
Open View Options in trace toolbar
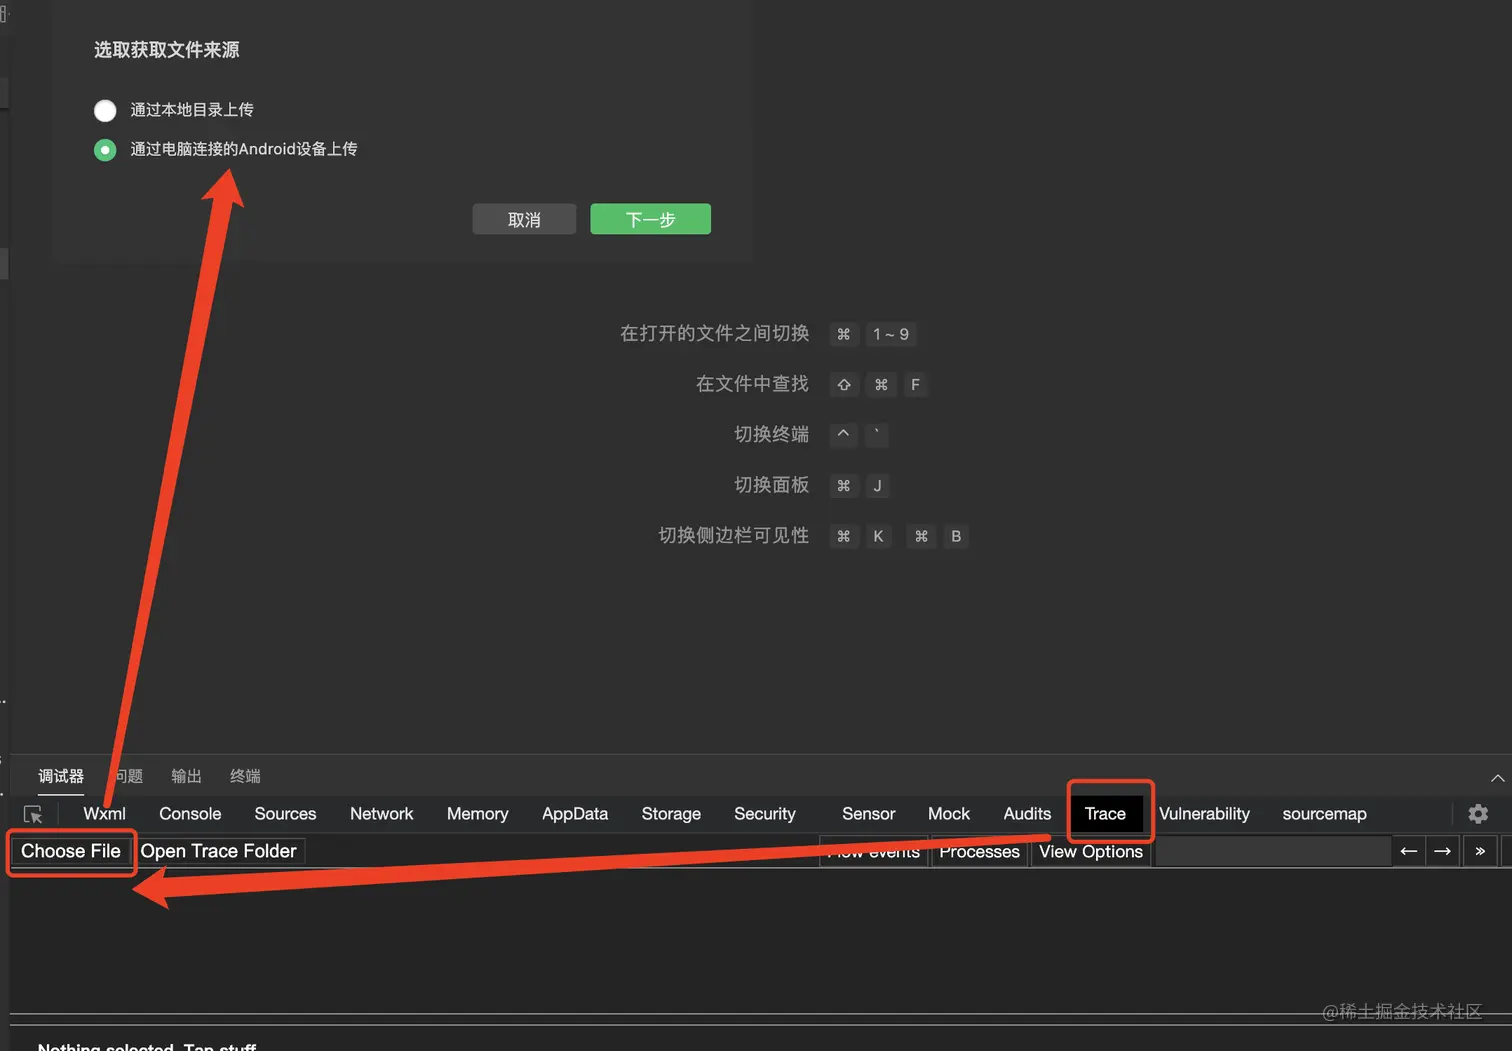pos(1091,852)
